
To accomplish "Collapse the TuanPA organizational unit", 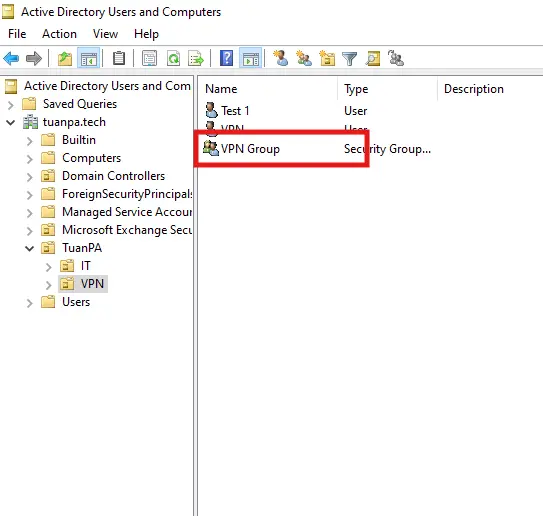I will [30, 249].
